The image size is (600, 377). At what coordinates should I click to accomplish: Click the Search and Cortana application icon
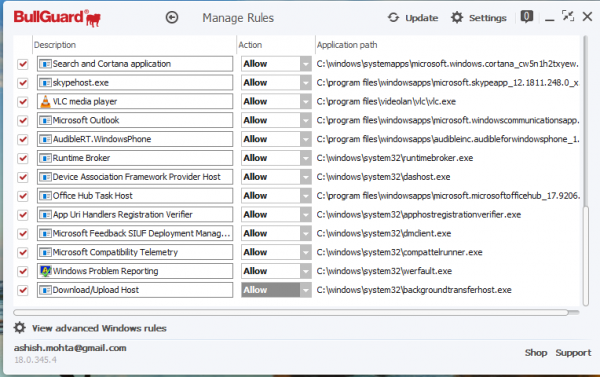click(x=46, y=64)
